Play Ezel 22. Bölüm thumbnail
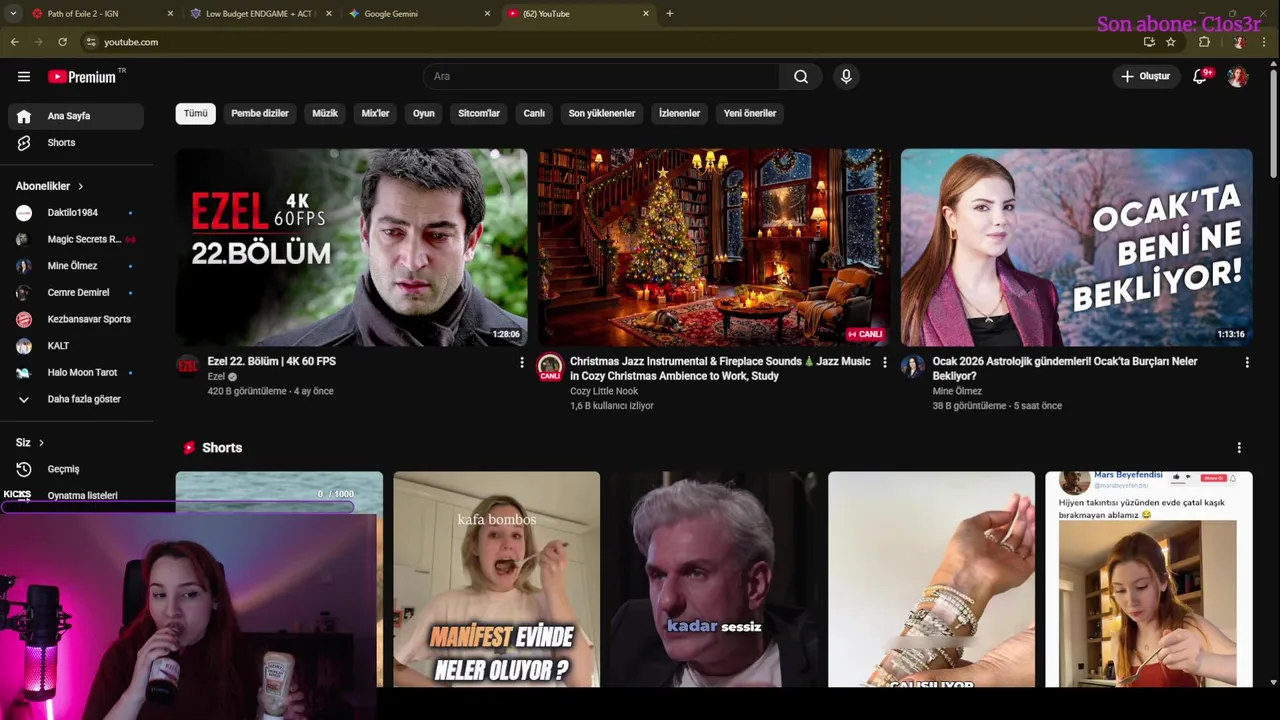The width and height of the screenshot is (1280, 720). 351,247
